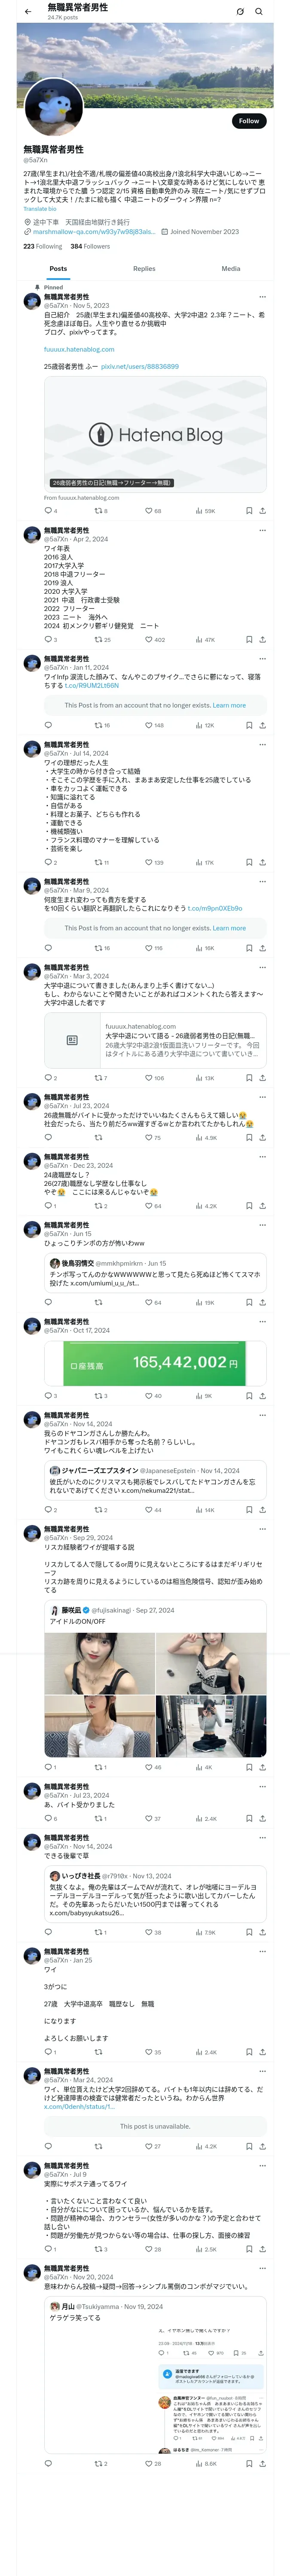Image resolution: width=290 pixels, height=2576 pixels.
Task: Follow this account with the Follow button
Action: point(249,121)
